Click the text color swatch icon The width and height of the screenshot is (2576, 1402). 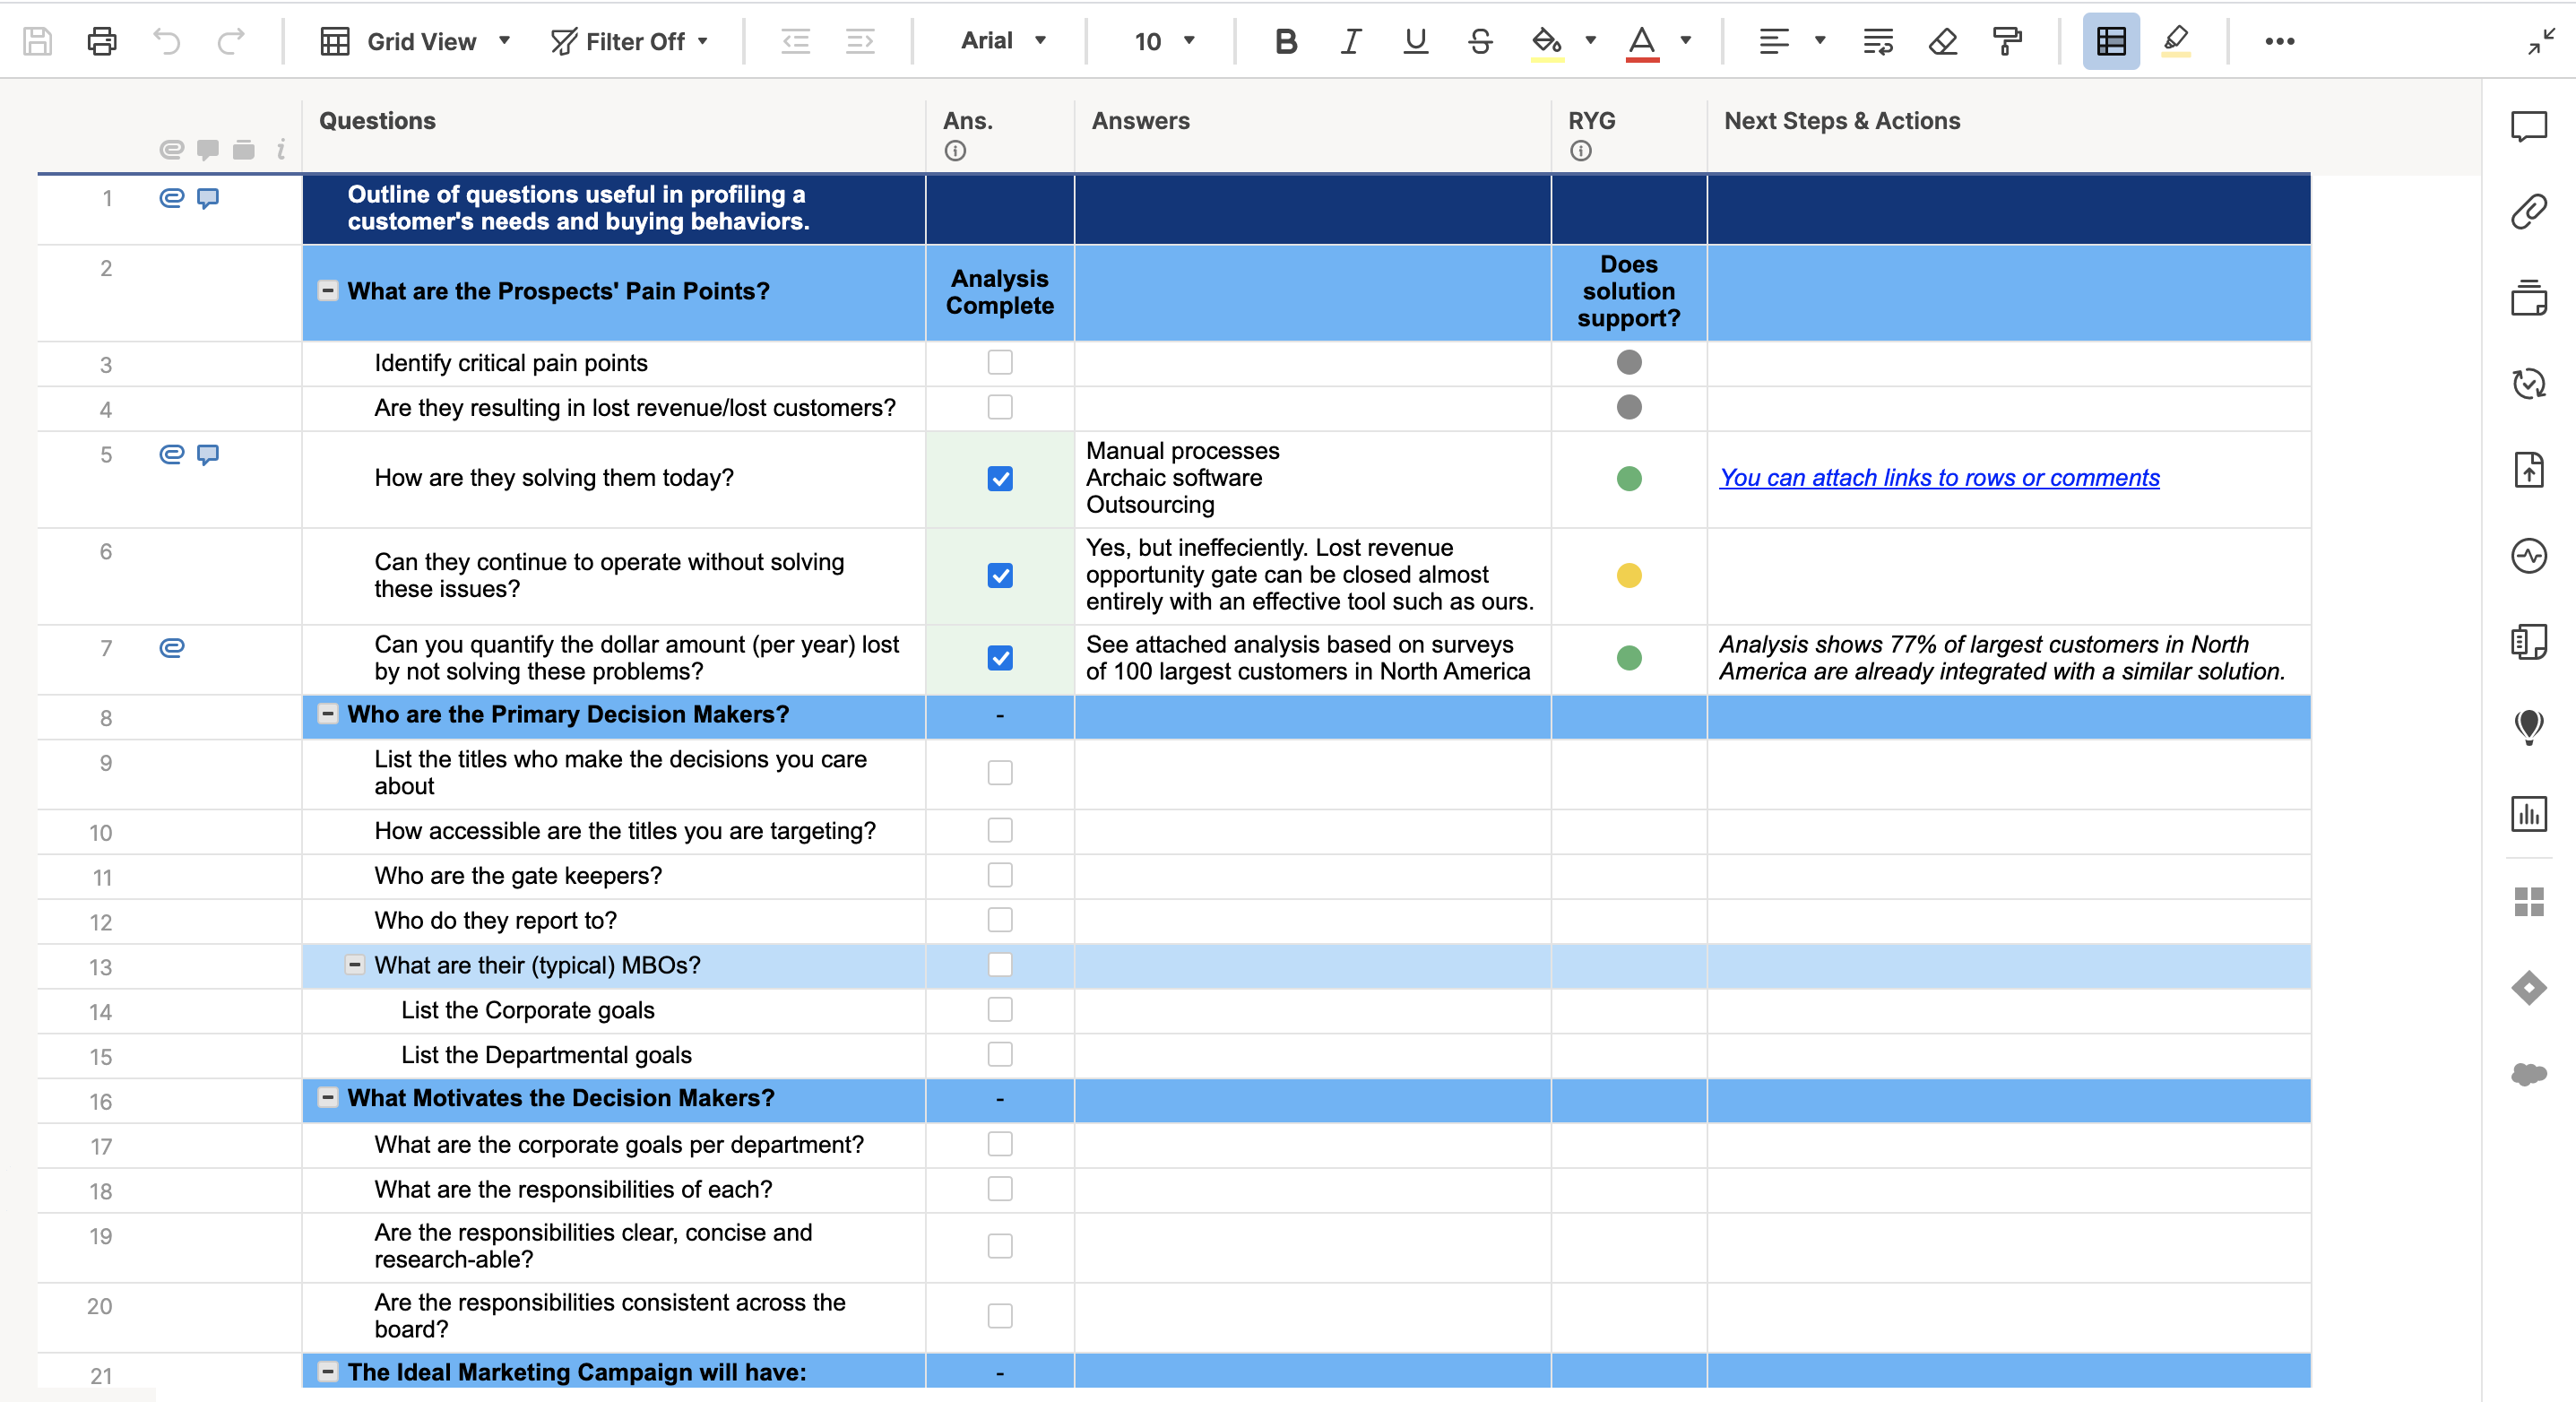tap(1643, 38)
